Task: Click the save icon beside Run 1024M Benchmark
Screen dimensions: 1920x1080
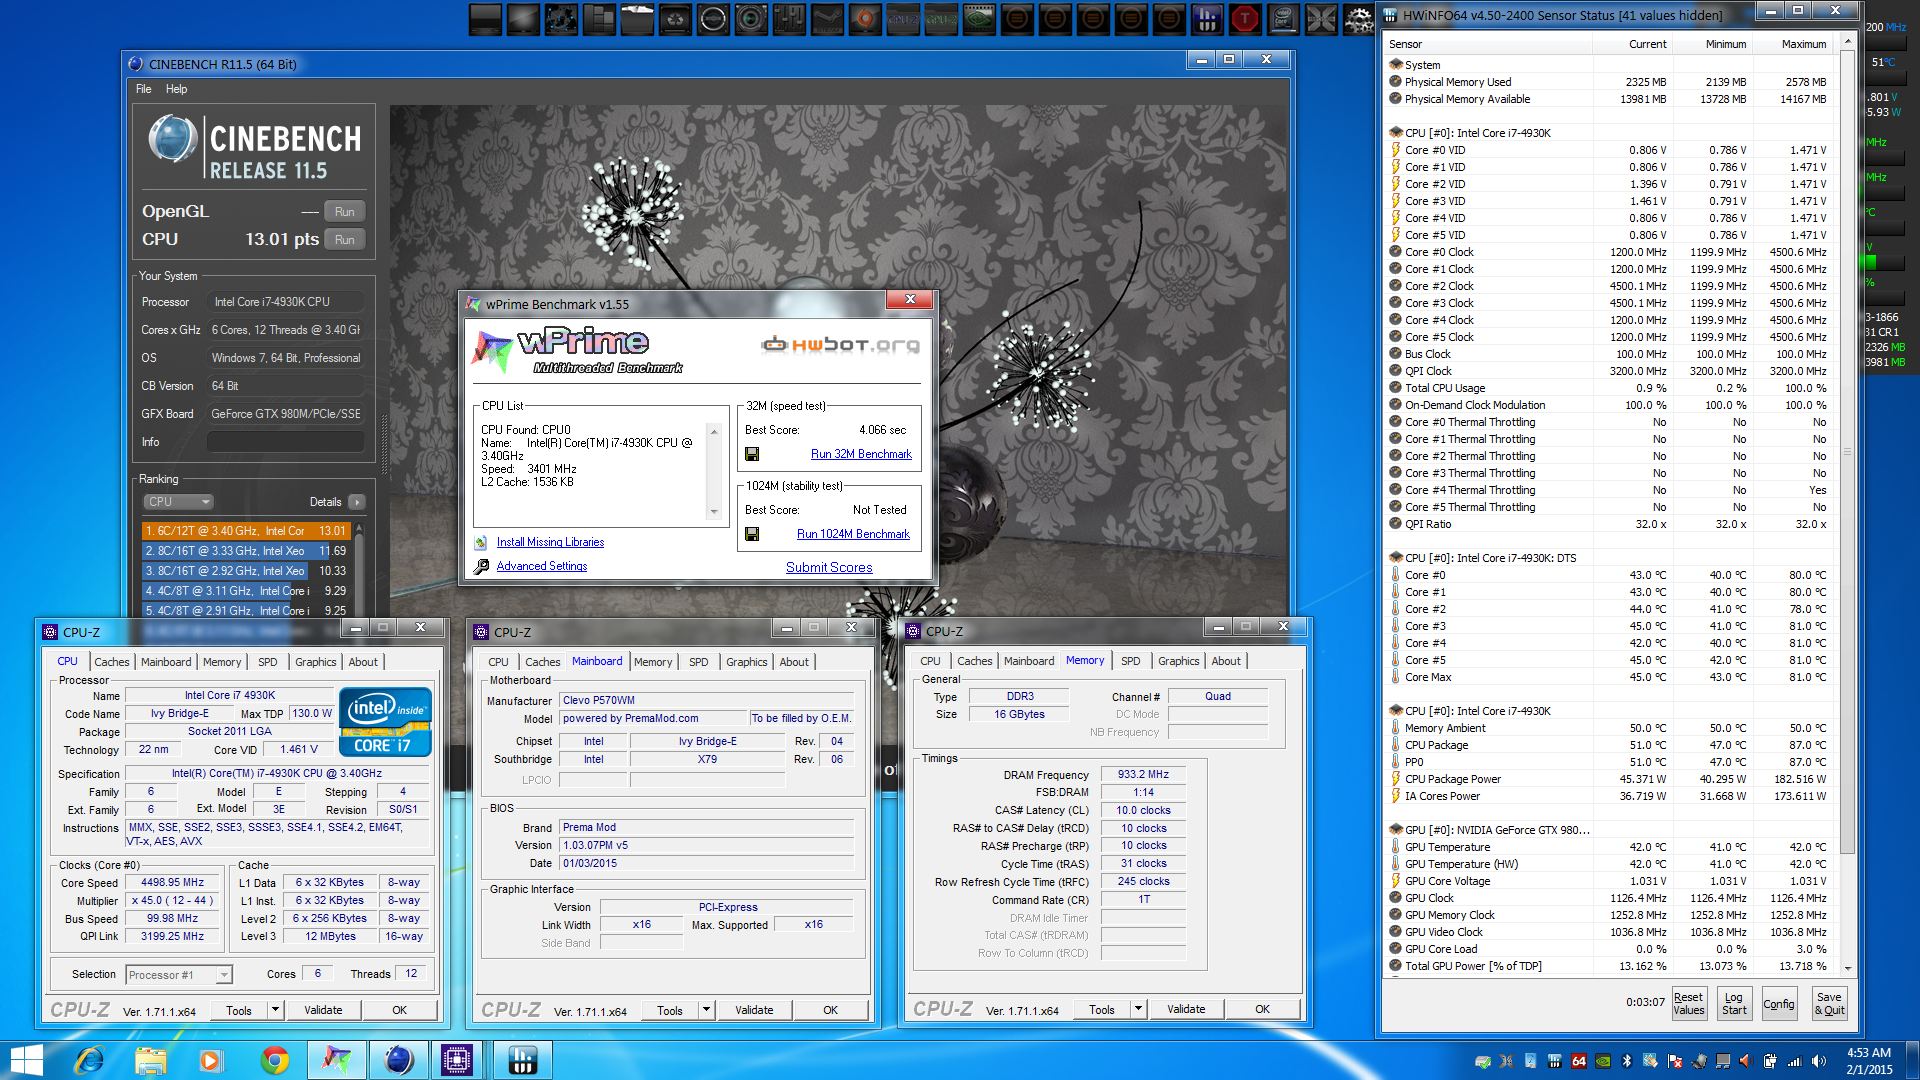Action: coord(752,534)
